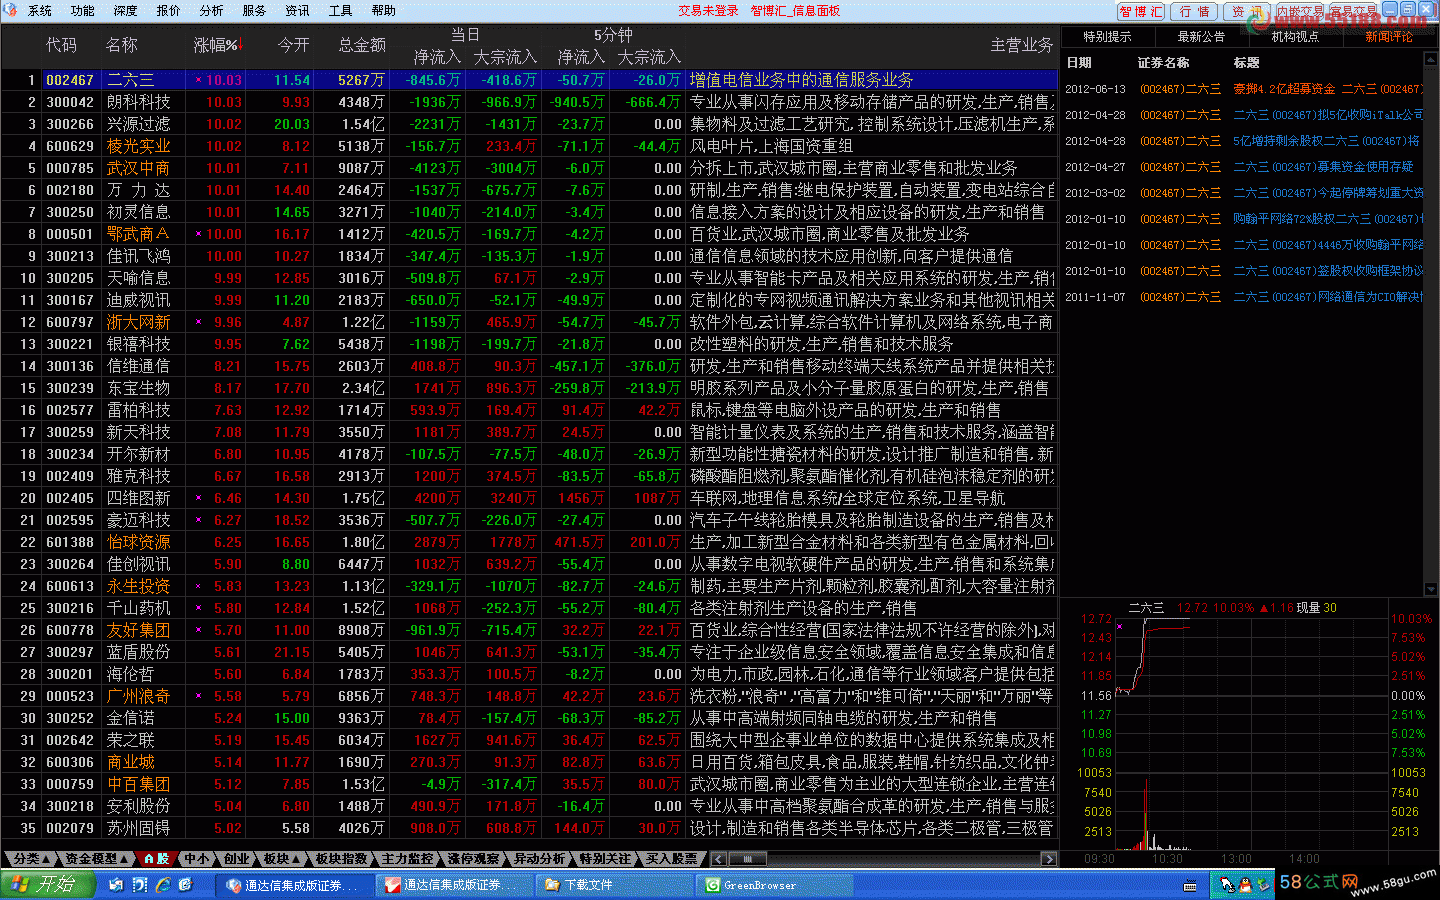Viewport: 1440px width, 900px height.
Task: Open the 帮助 menu
Action: [384, 11]
